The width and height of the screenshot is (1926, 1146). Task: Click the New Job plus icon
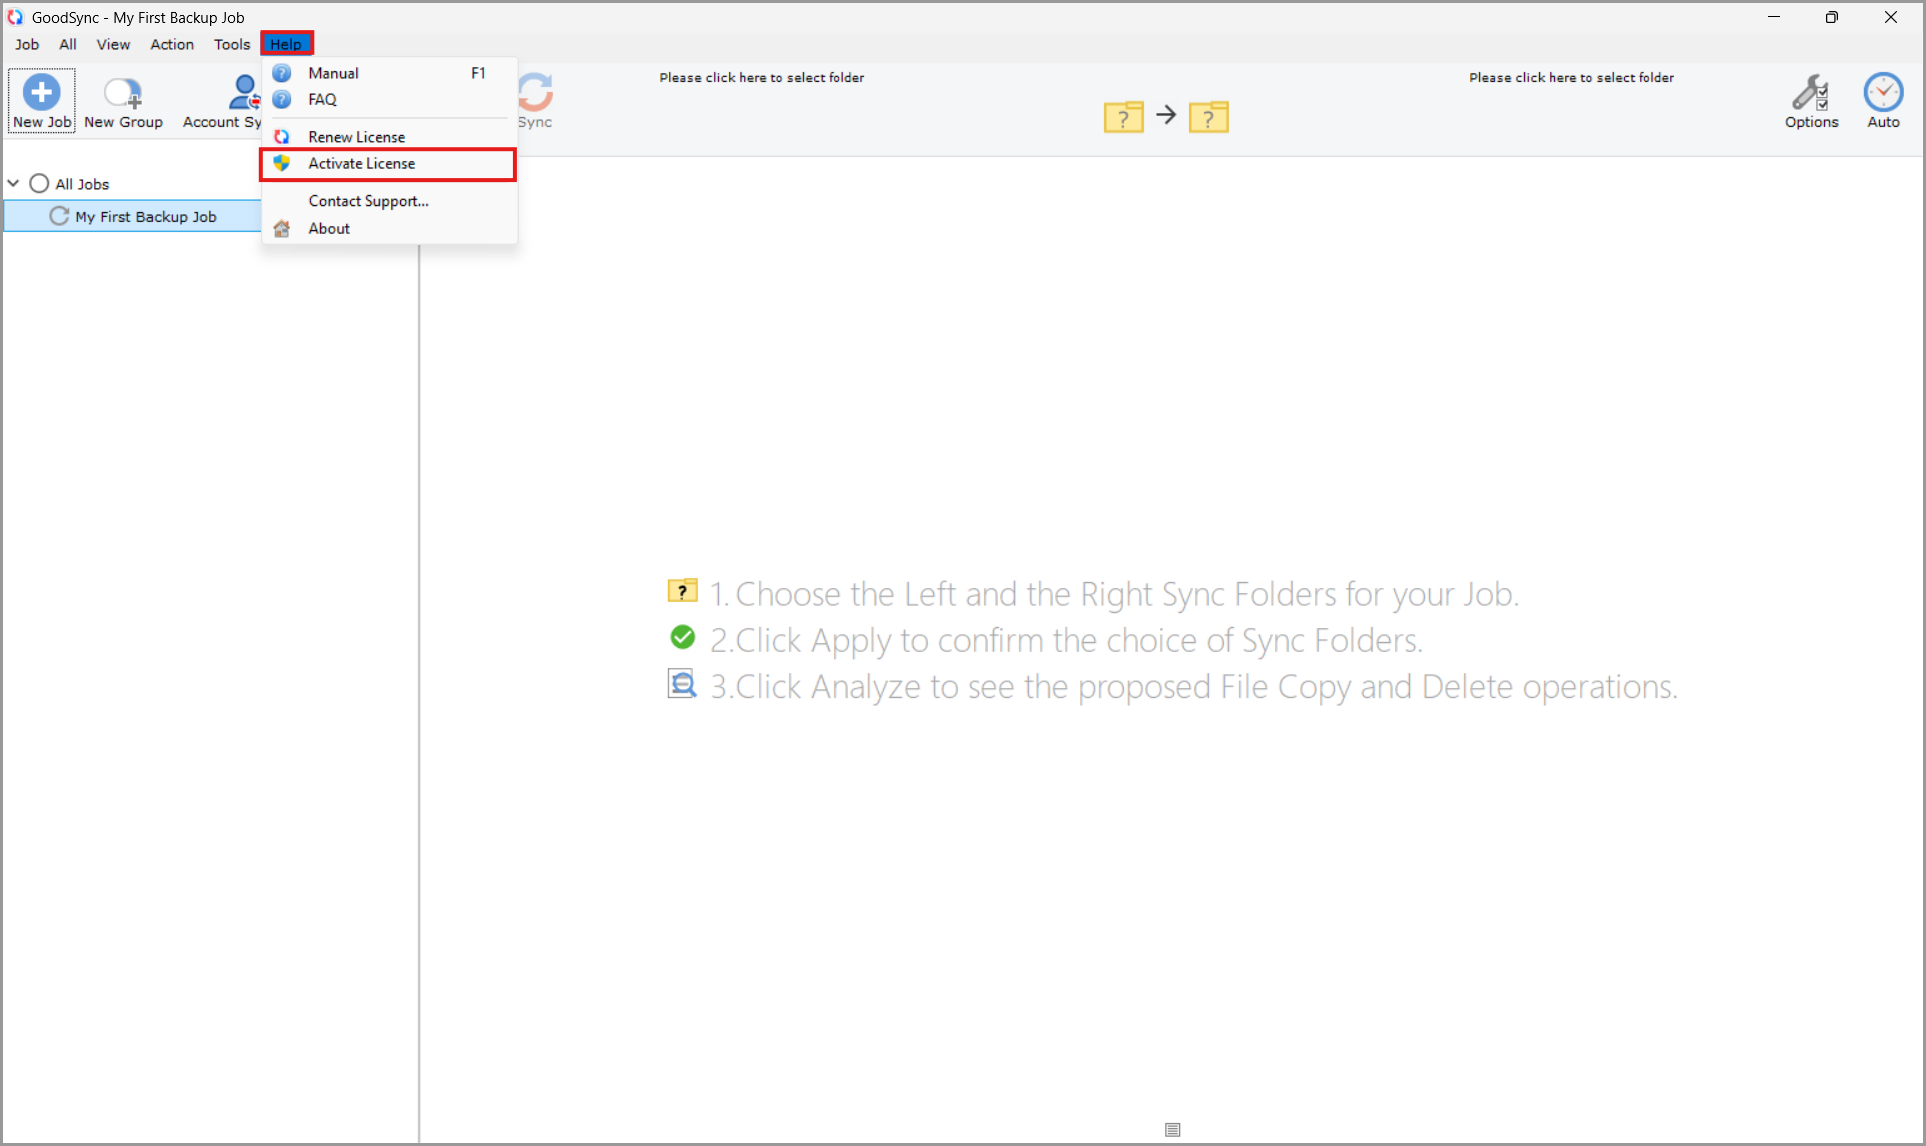click(x=41, y=92)
